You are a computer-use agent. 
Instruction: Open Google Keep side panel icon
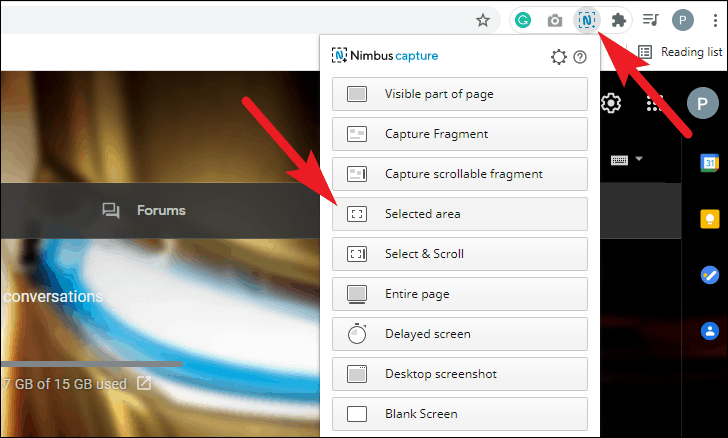coord(709,219)
